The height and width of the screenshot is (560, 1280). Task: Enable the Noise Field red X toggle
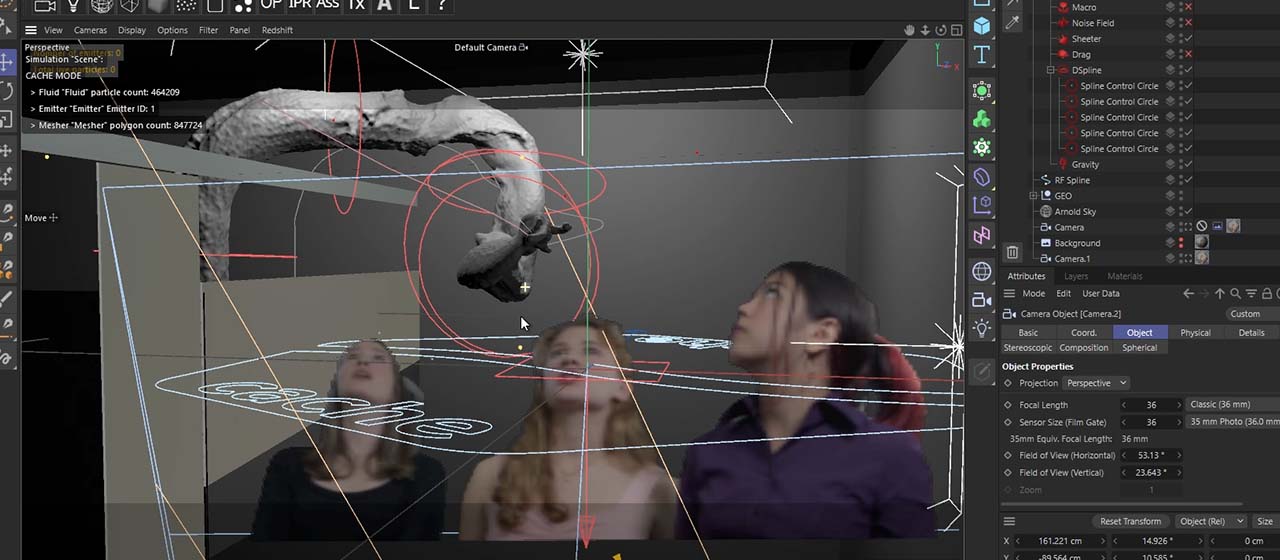1188,23
